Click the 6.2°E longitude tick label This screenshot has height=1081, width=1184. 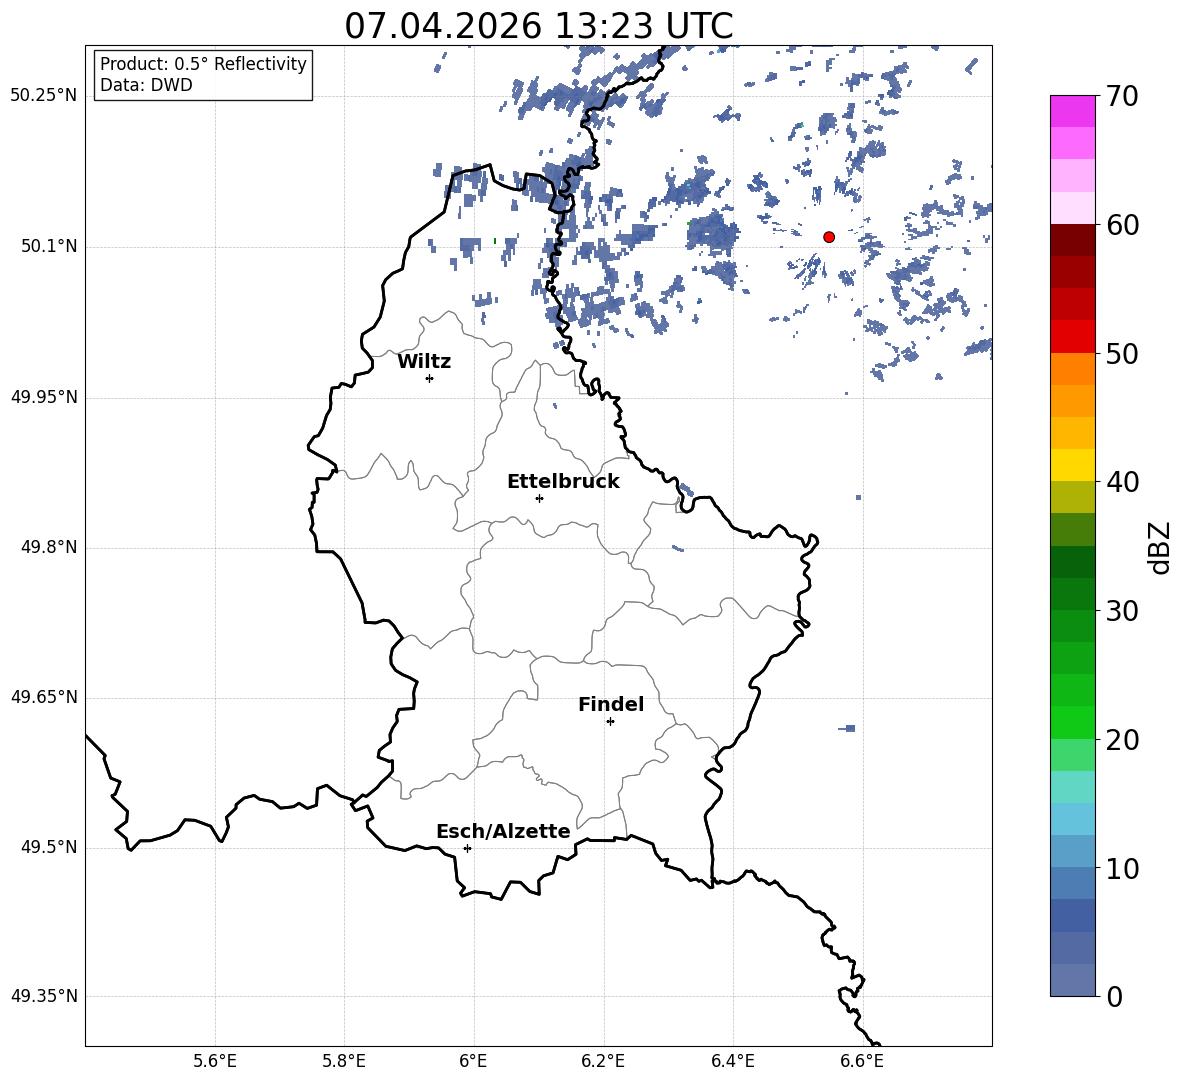pyautogui.click(x=603, y=1061)
